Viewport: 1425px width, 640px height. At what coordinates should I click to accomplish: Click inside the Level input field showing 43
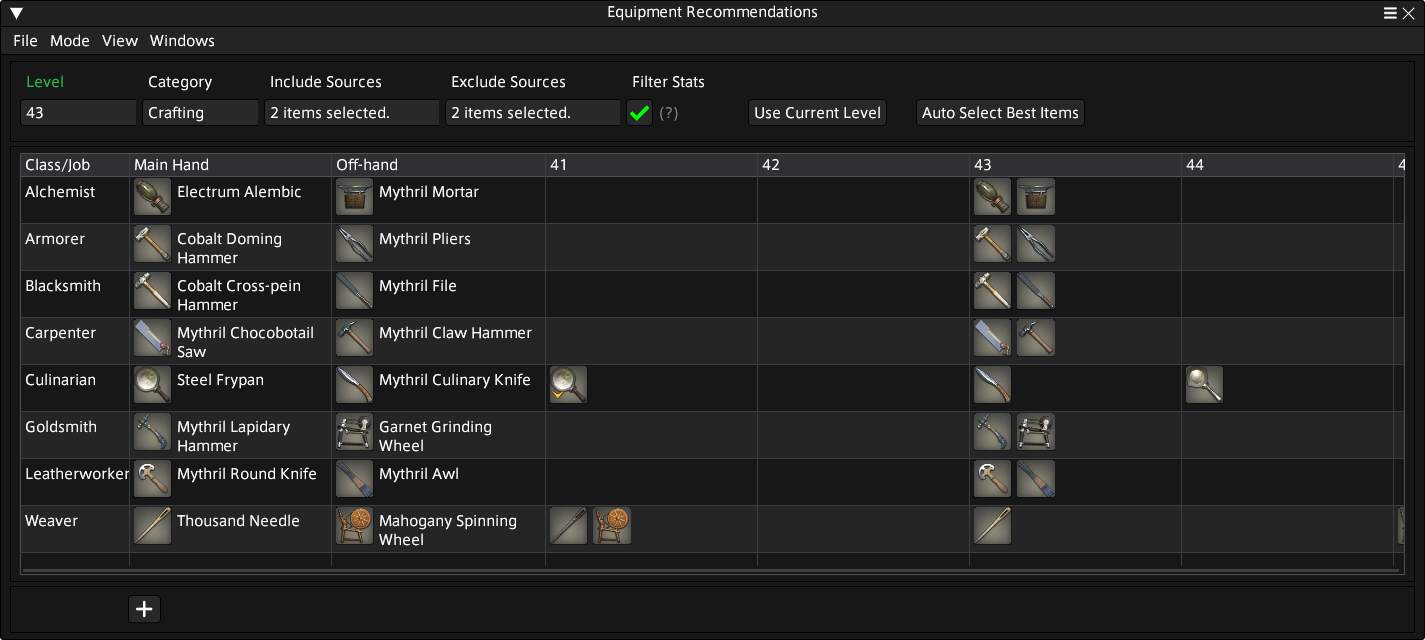tap(78, 112)
